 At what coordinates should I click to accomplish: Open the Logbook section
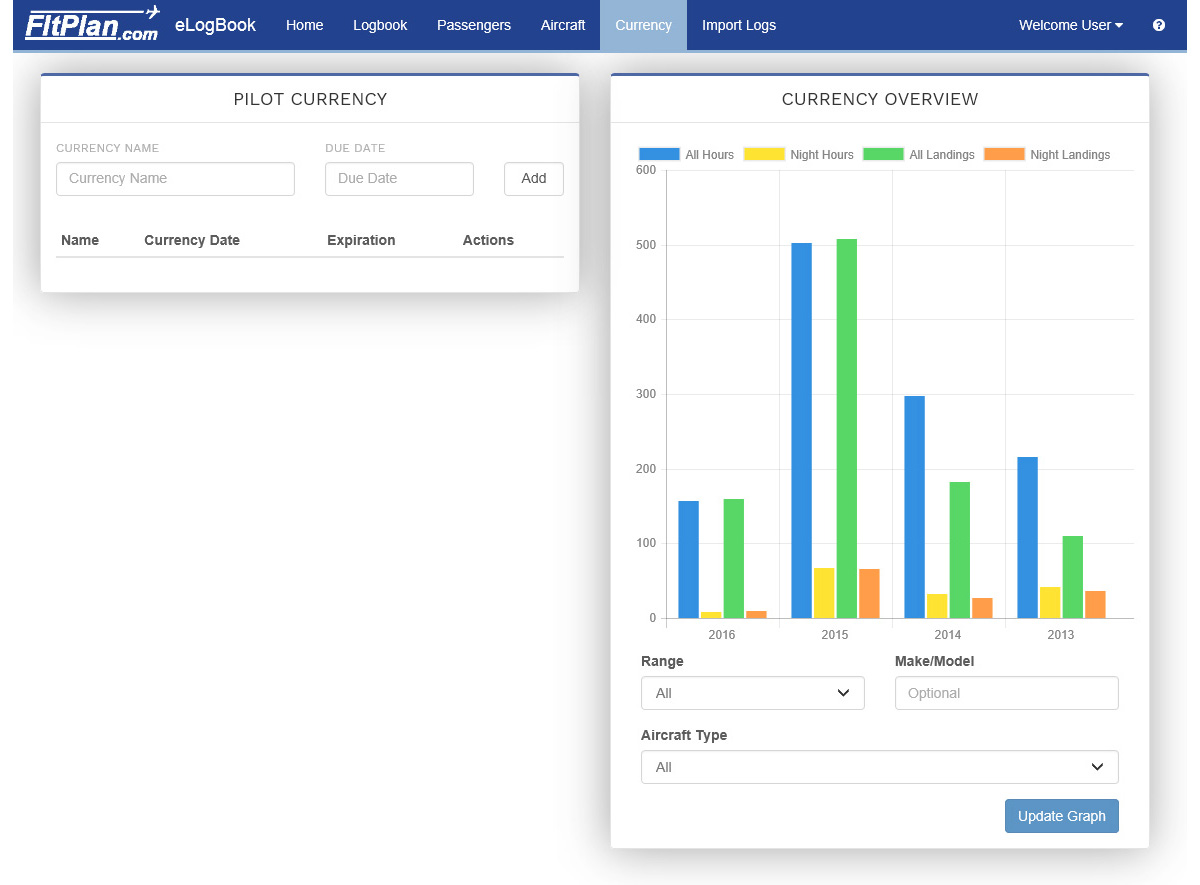[x=380, y=25]
